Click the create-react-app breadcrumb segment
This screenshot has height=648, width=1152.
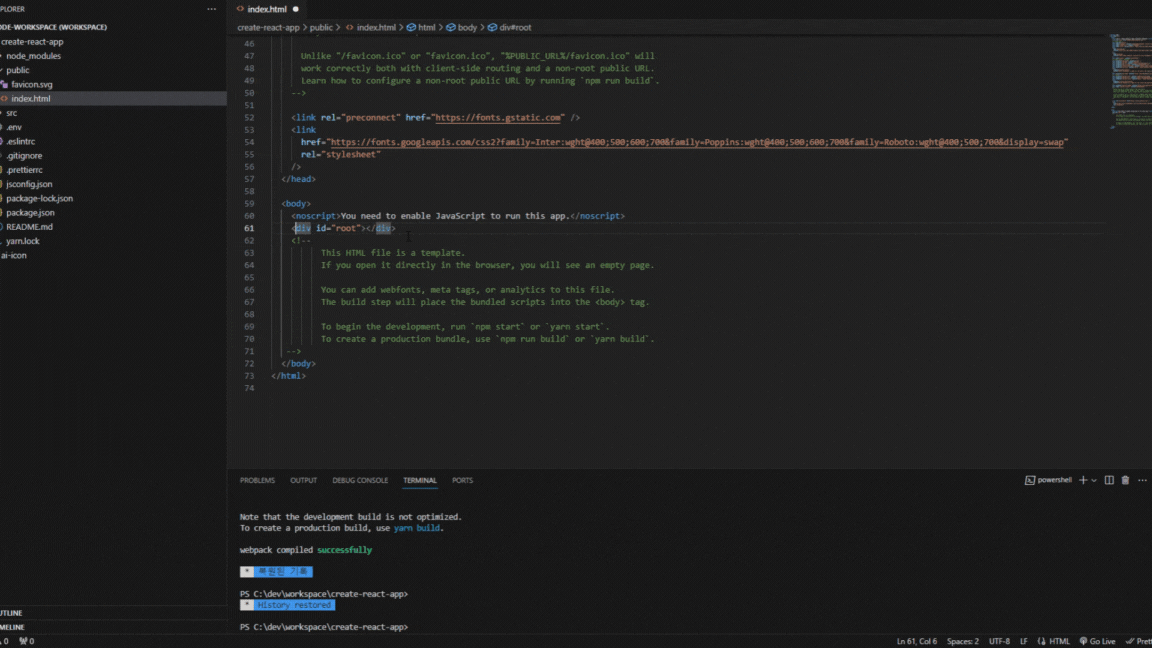point(268,28)
